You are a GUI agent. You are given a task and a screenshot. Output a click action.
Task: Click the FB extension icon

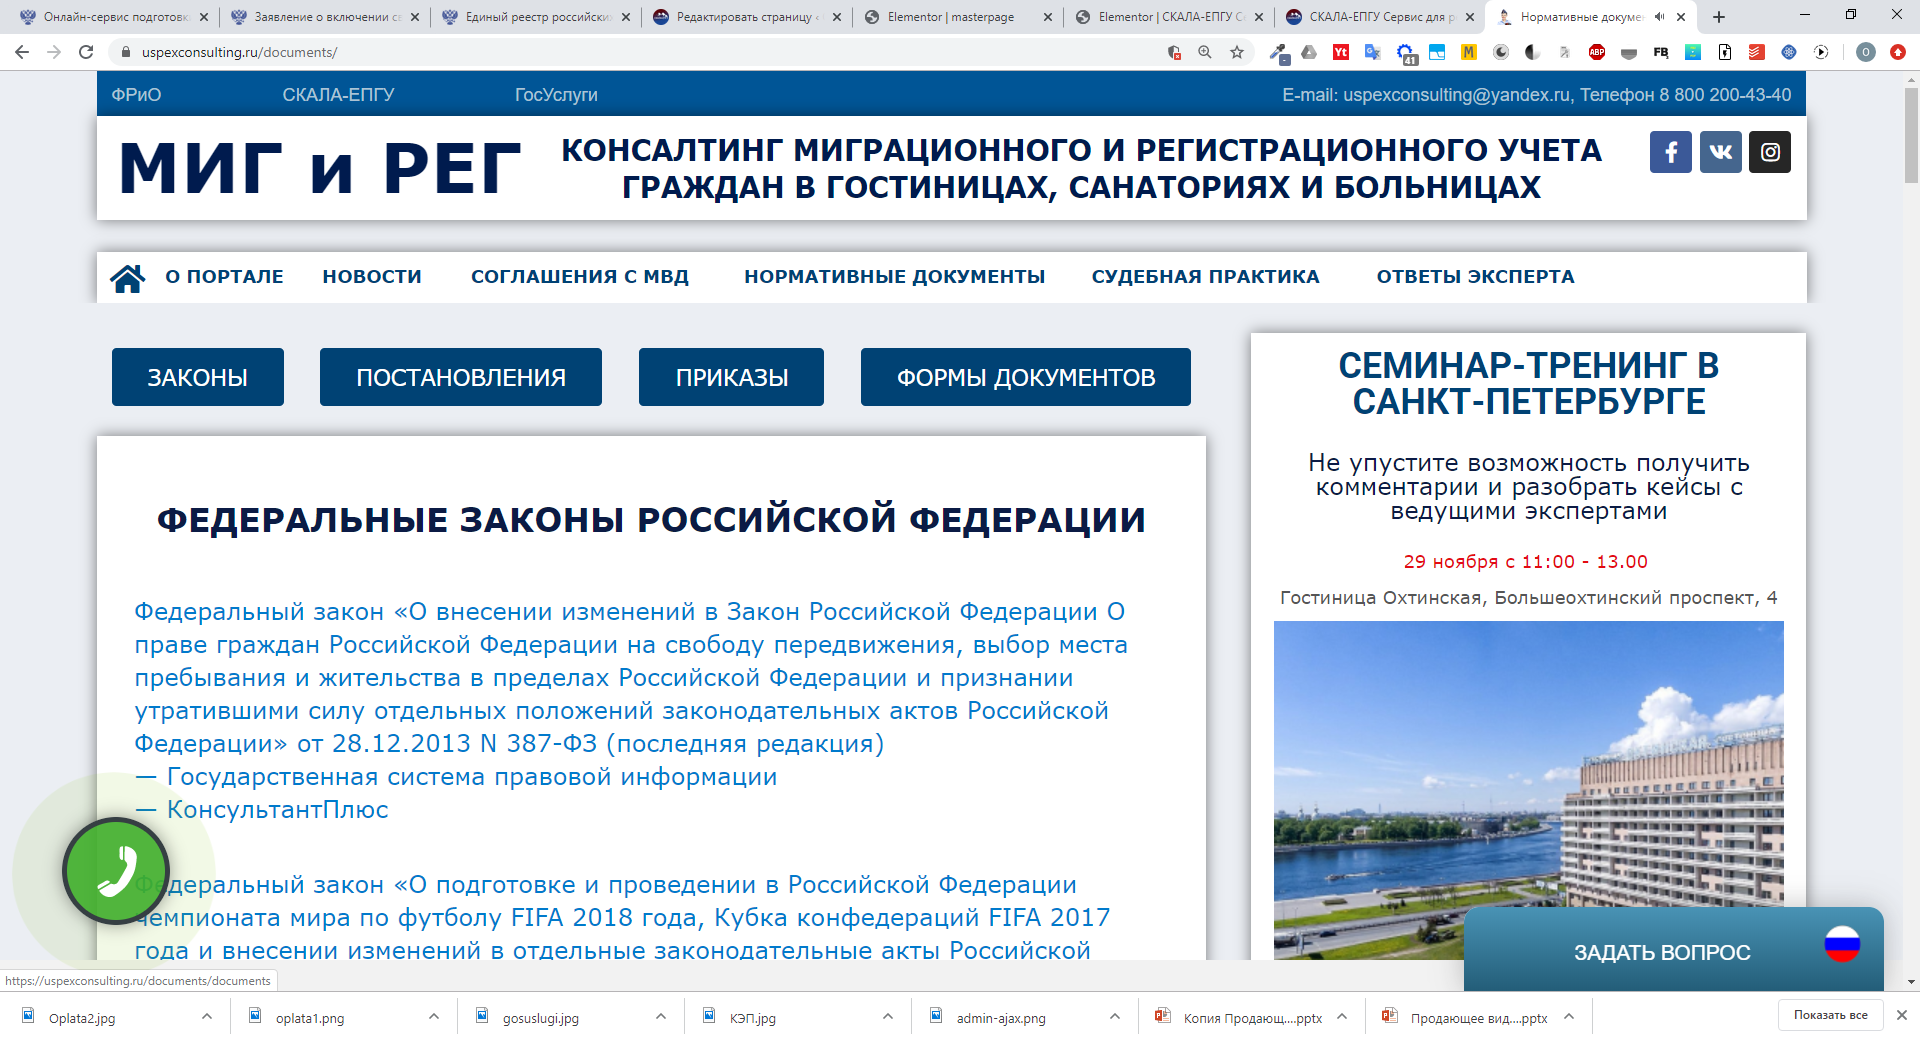tap(1661, 52)
